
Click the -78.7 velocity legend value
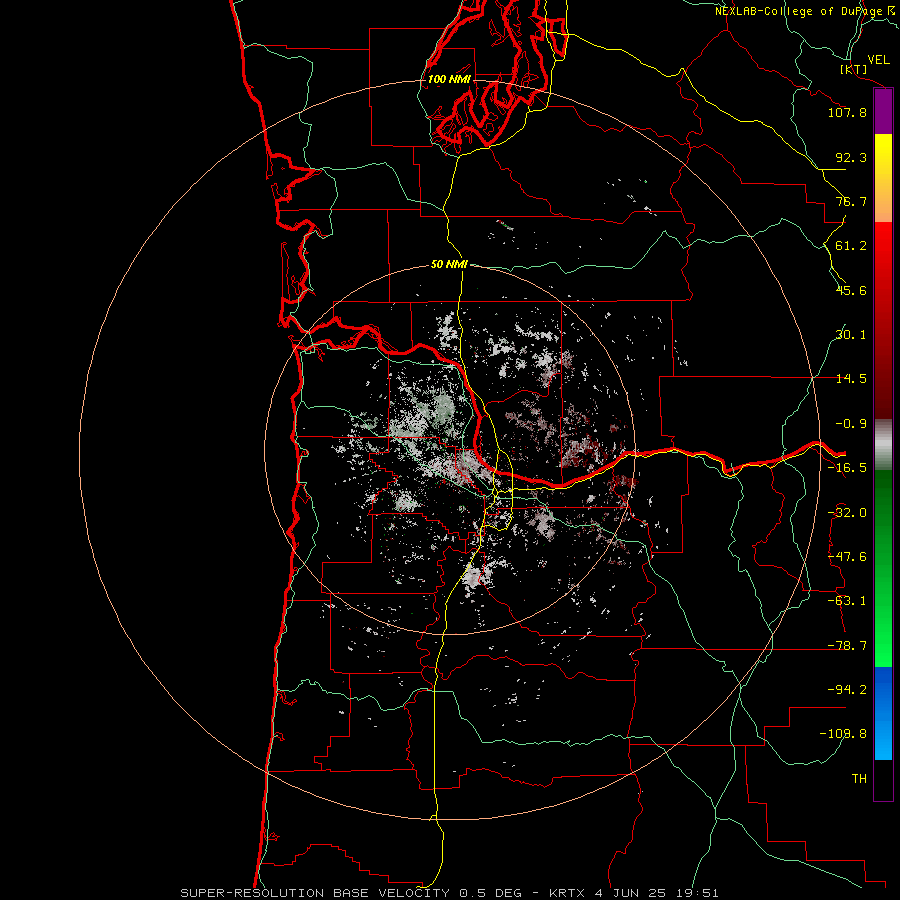coord(847,646)
